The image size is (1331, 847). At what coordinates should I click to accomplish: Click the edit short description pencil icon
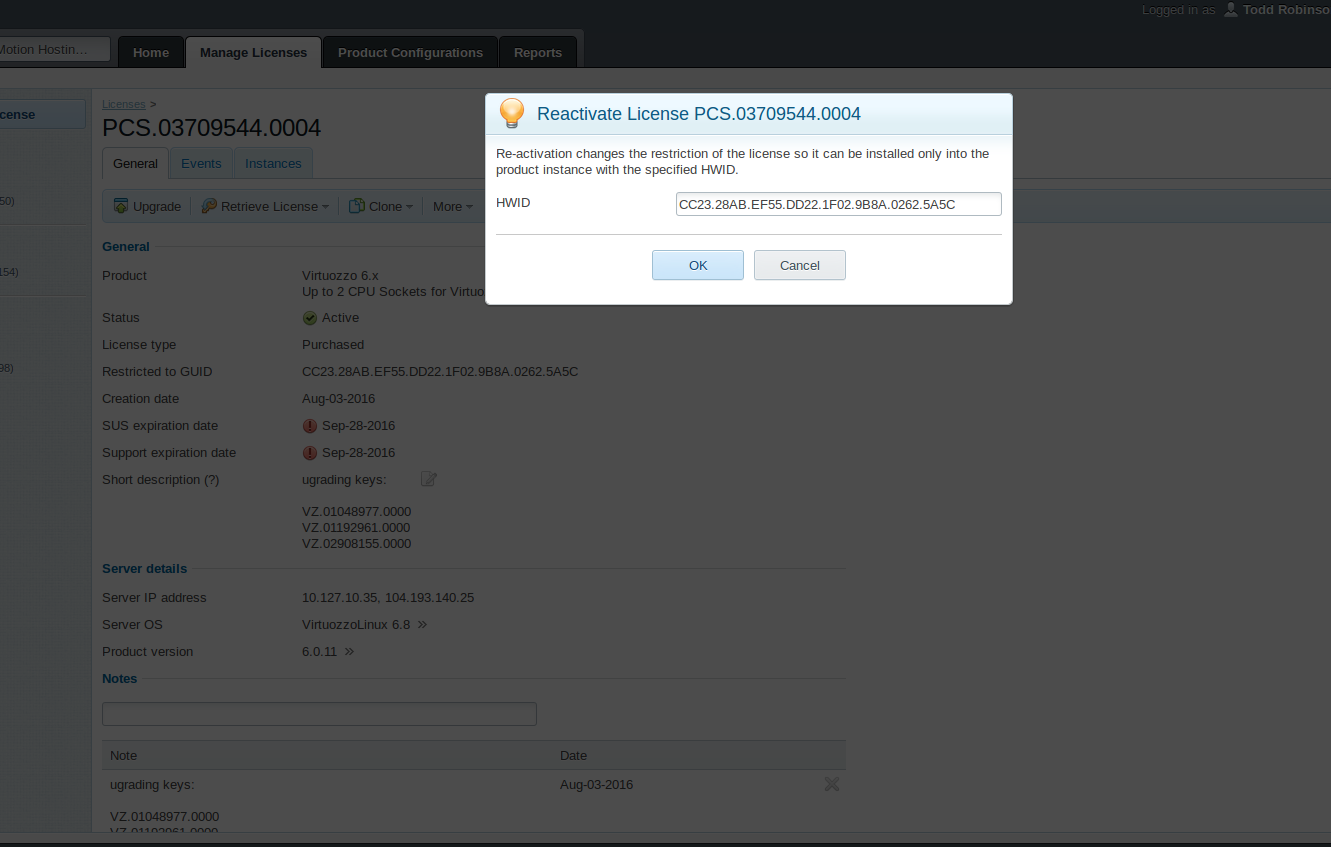[429, 479]
